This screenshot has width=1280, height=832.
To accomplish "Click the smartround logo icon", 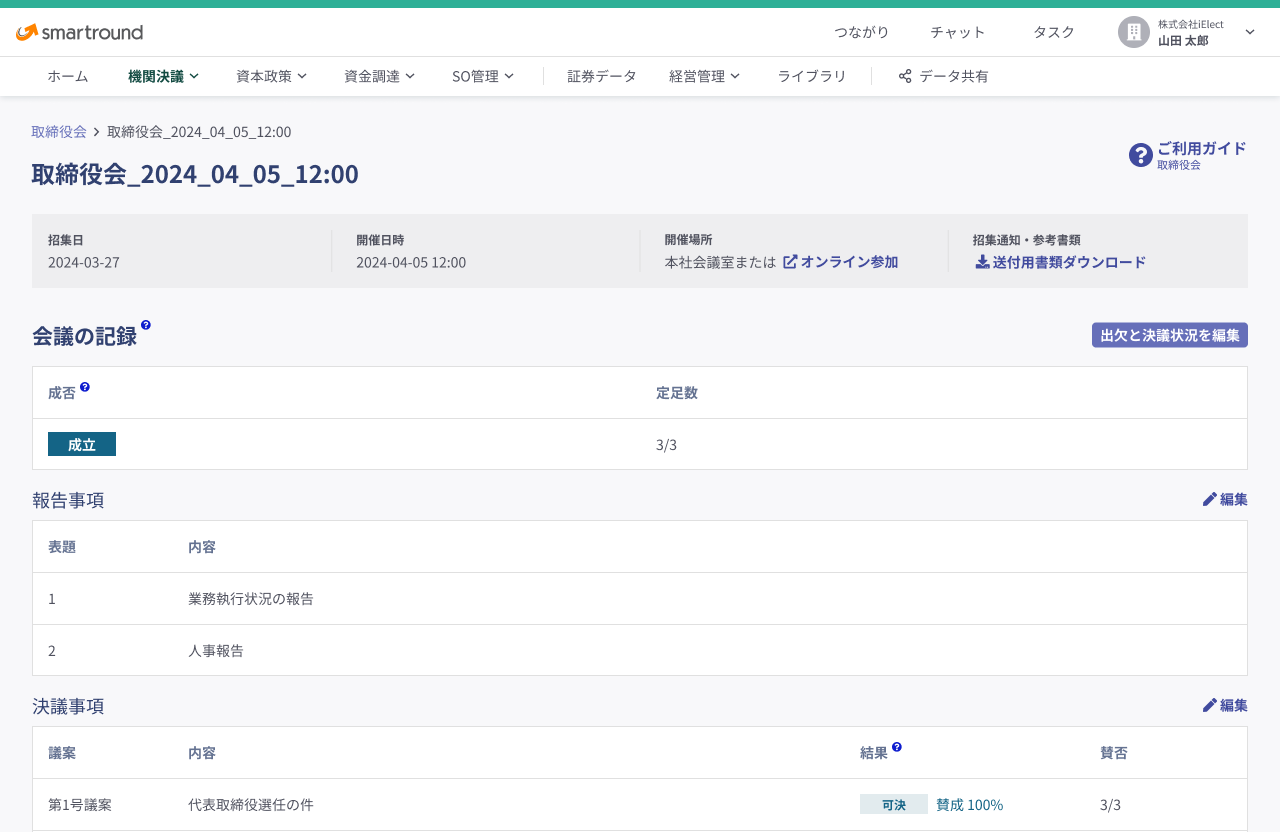I will [x=26, y=31].
